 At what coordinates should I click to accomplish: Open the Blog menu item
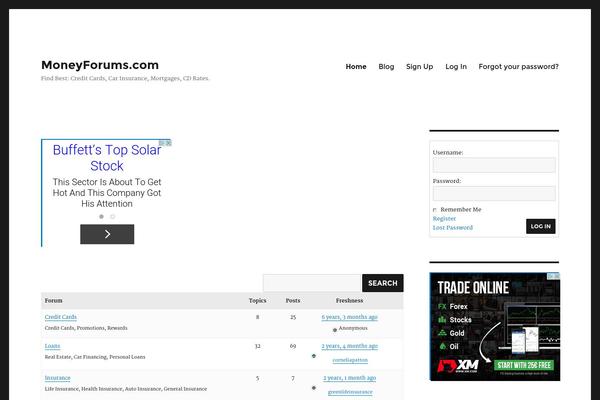tap(386, 67)
